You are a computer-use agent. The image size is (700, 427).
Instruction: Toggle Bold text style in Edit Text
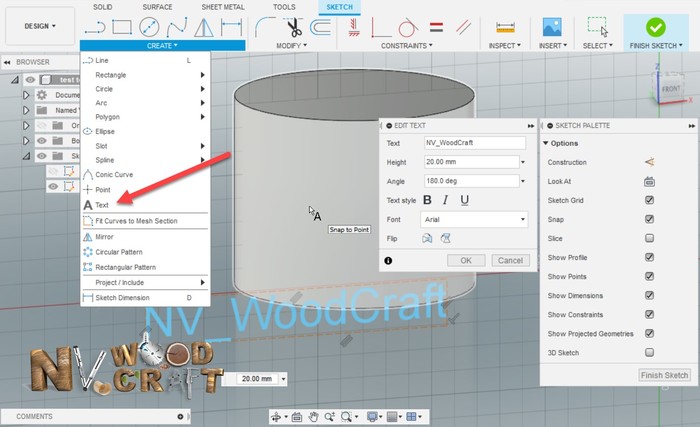point(427,200)
